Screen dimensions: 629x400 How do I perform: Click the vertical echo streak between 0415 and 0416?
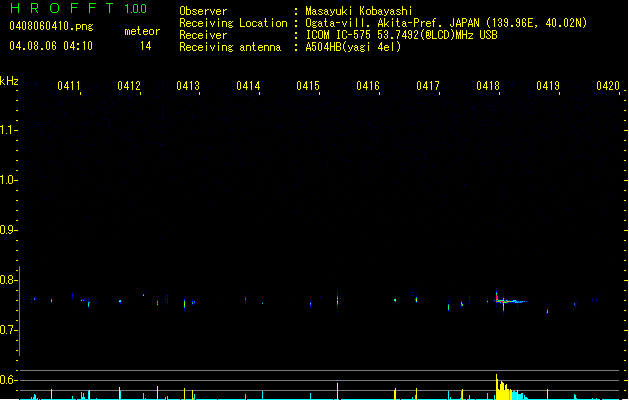coord(337,300)
